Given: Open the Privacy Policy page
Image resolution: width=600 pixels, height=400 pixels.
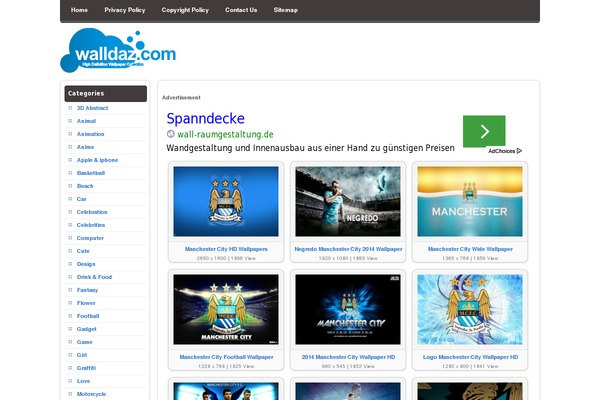Looking at the screenshot, I should tap(125, 10).
